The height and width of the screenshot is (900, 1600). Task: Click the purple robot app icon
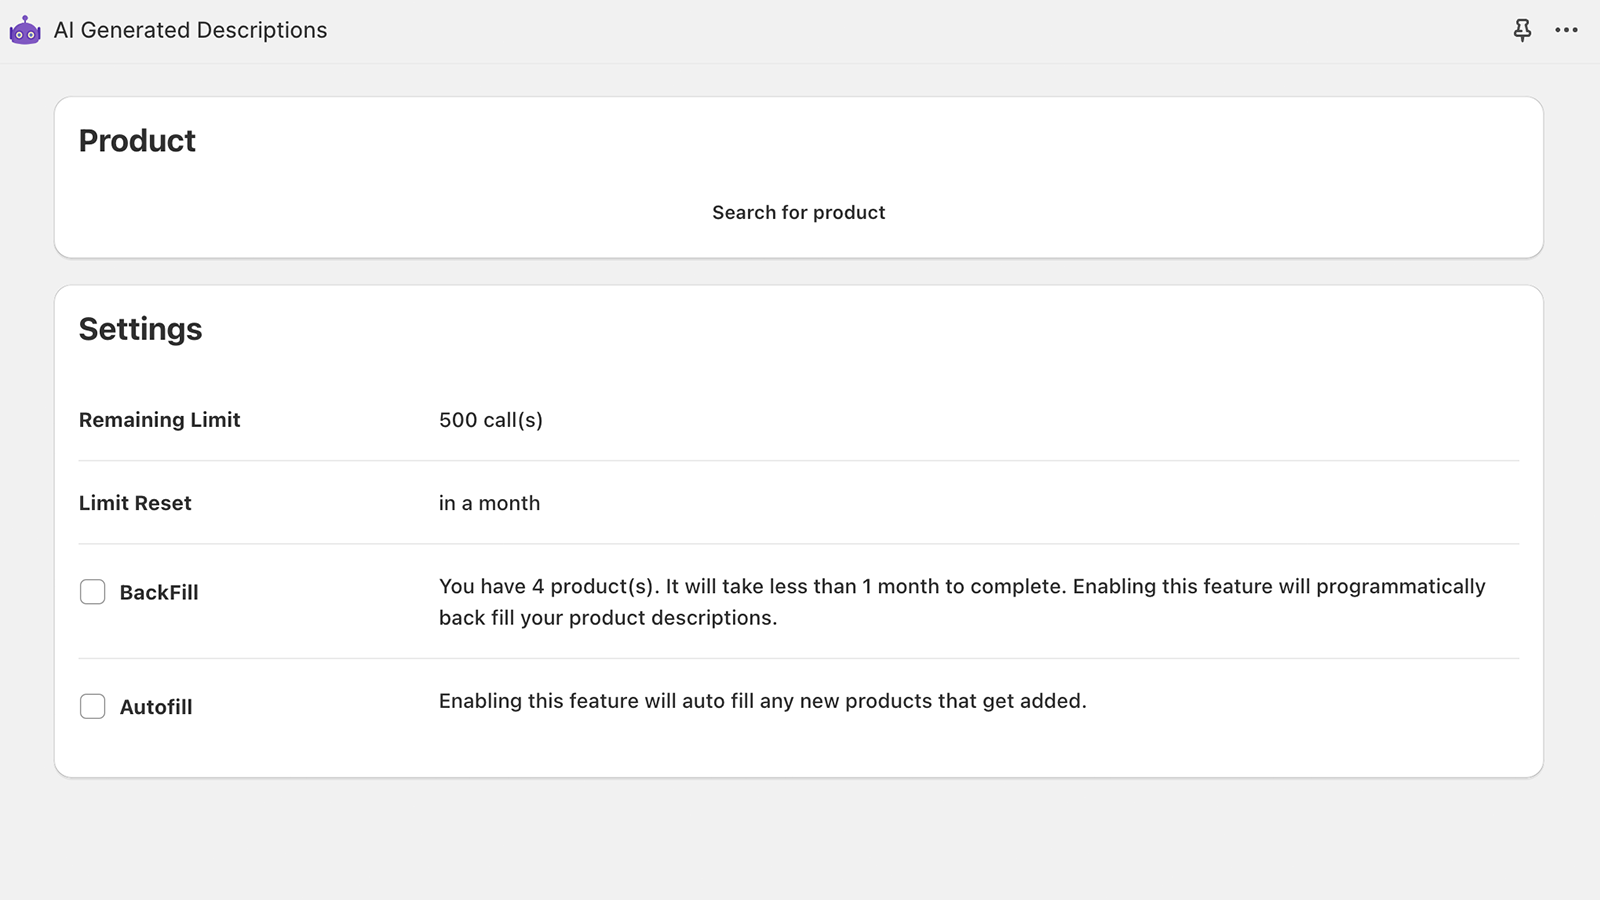point(25,30)
